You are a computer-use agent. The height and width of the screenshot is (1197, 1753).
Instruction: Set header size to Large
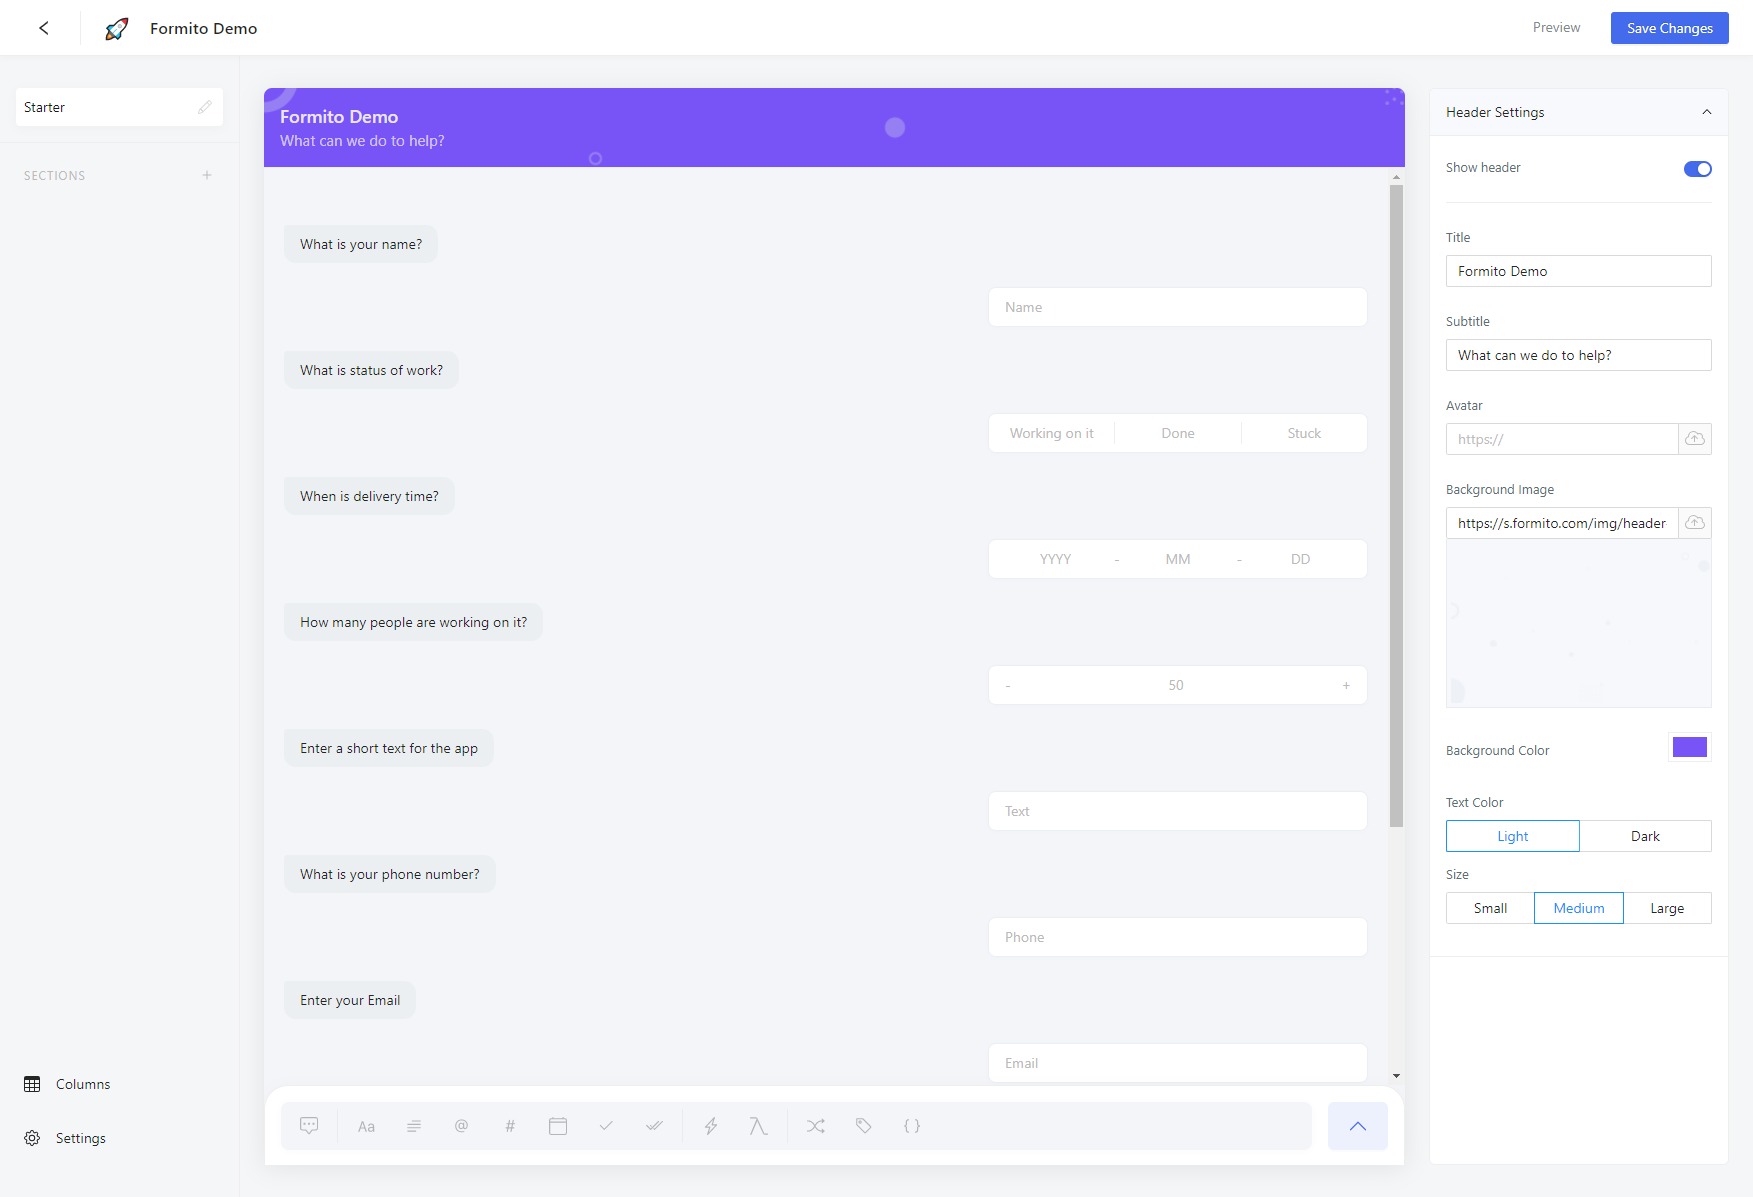(1667, 908)
